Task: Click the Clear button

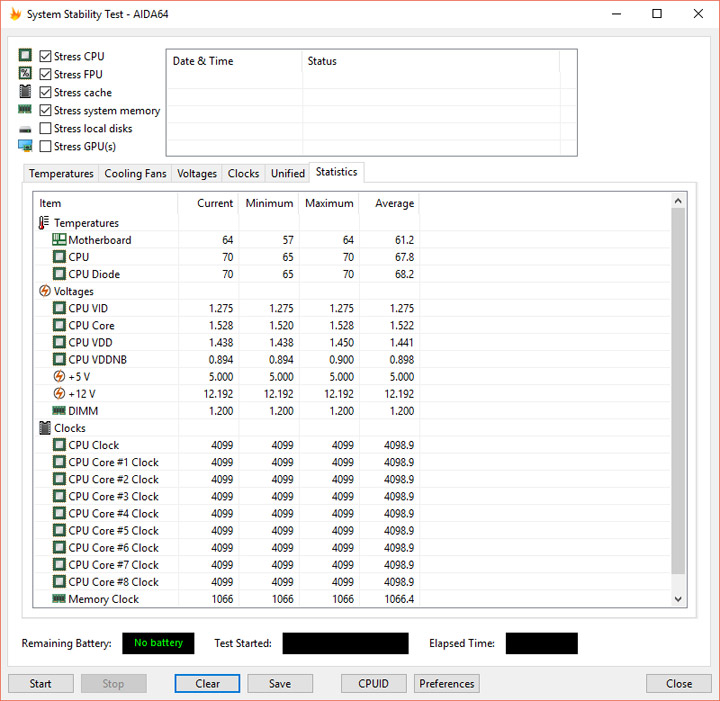Action: tap(207, 684)
